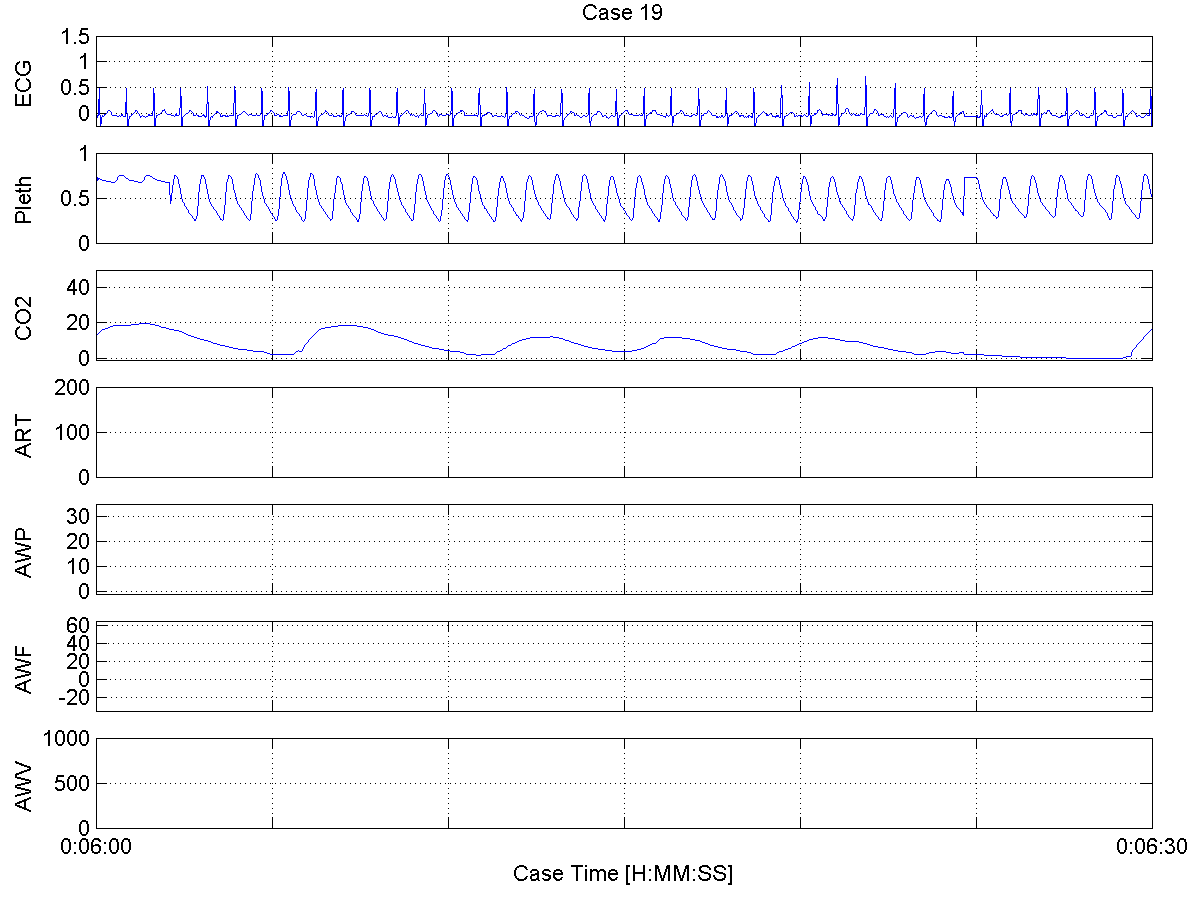The image size is (1200, 900).
Task: Click the "Case Time [H:MM:SS]" x-axis label
Action: (623, 873)
